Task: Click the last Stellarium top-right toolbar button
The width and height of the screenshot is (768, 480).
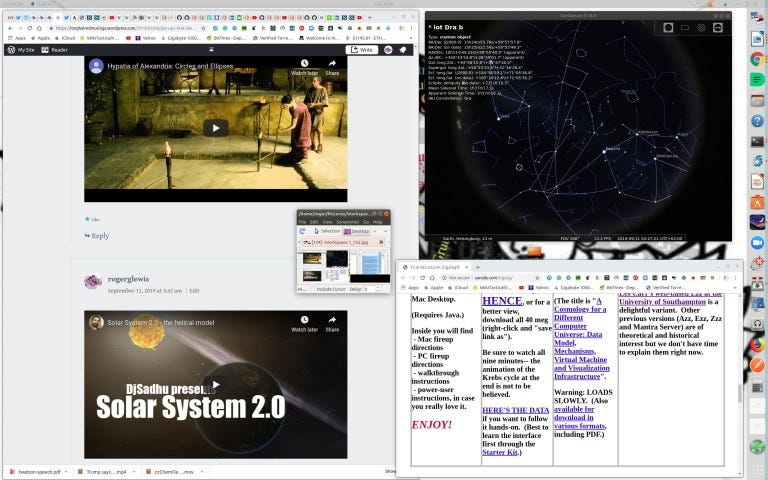Action: point(718,27)
